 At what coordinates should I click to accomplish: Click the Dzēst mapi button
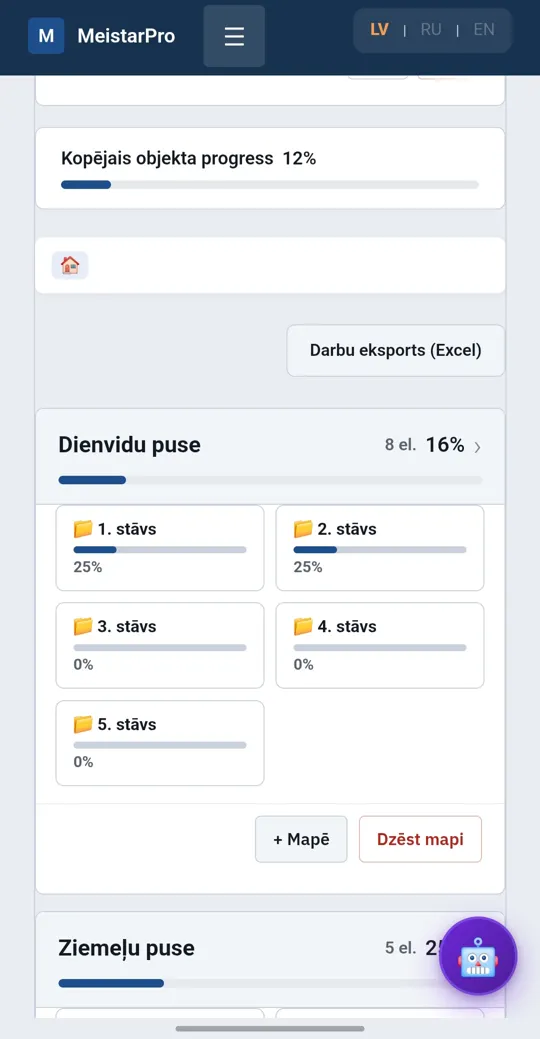[420, 839]
